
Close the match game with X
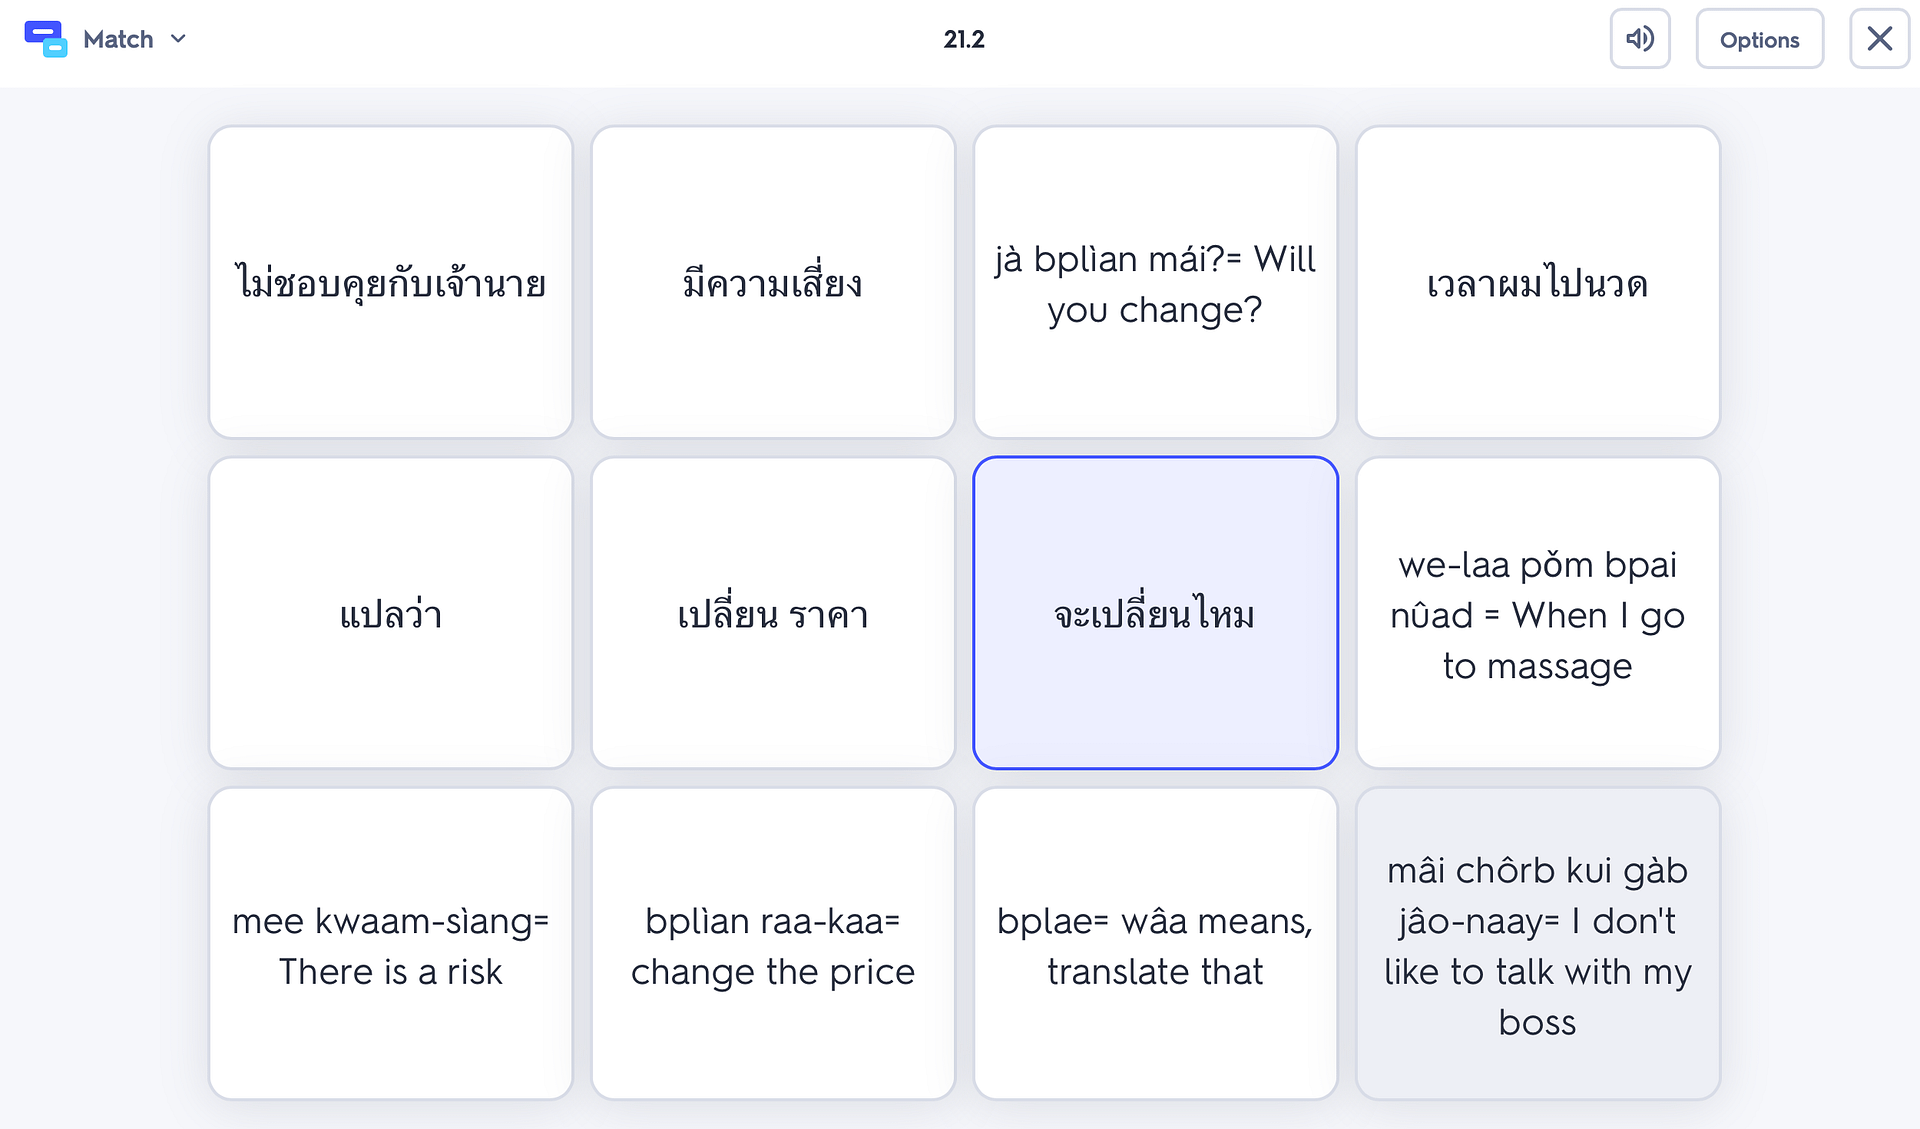1879,39
